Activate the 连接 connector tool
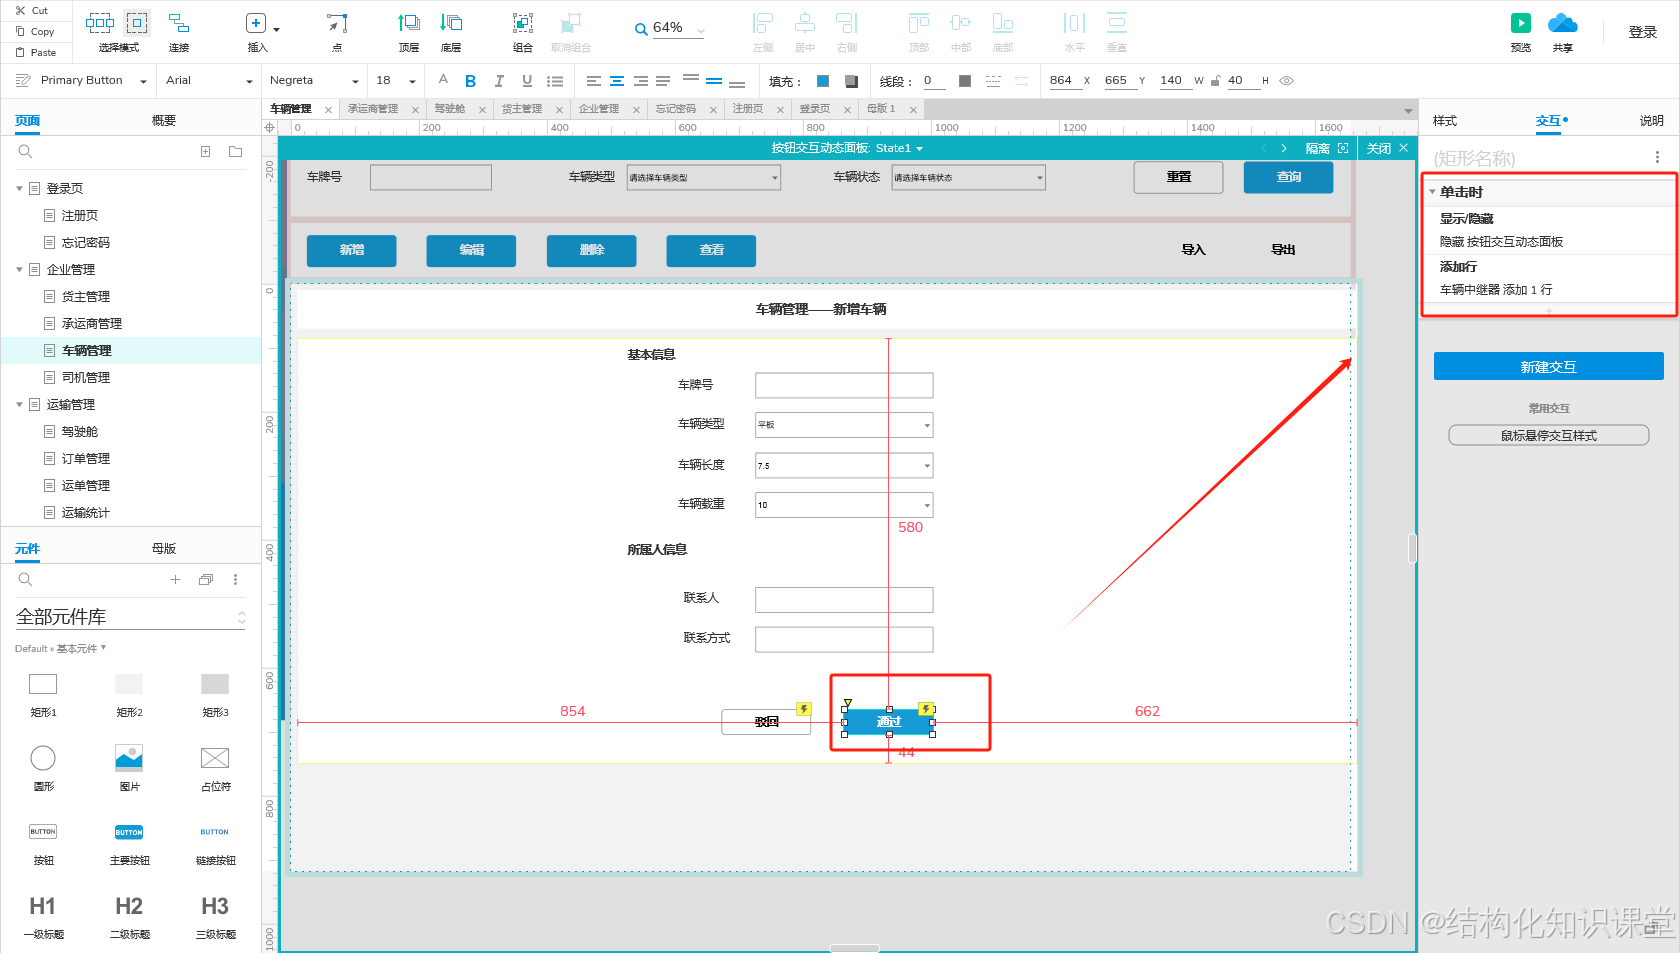 (x=179, y=22)
